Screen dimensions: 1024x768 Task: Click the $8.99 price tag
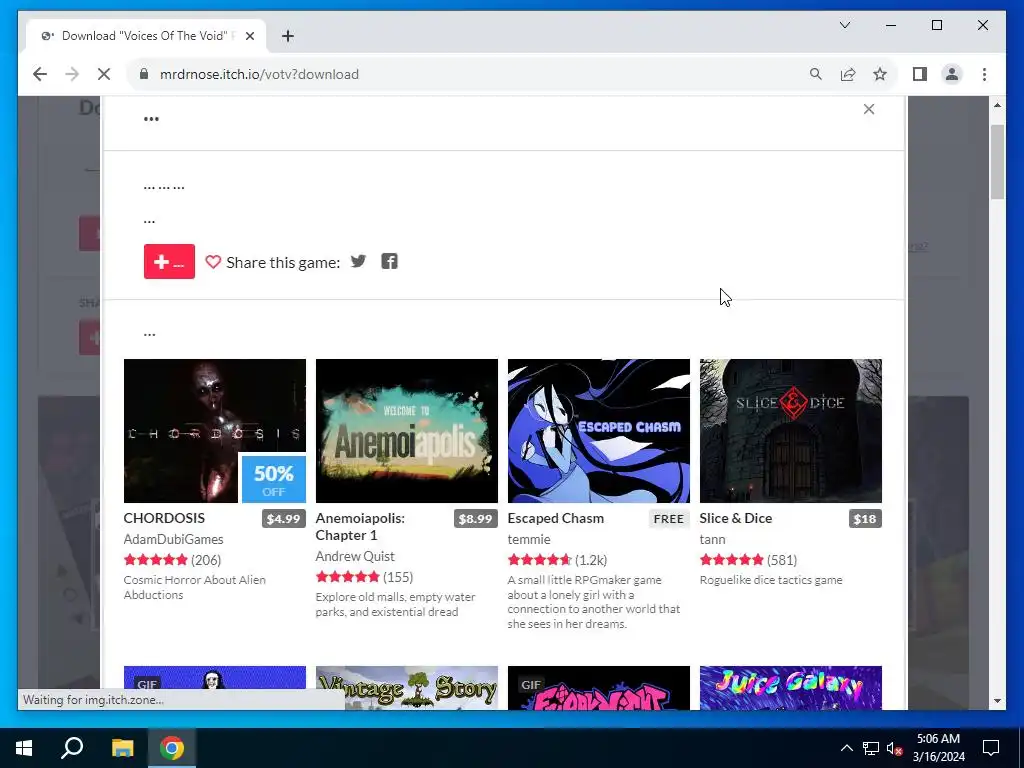pyautogui.click(x=475, y=519)
